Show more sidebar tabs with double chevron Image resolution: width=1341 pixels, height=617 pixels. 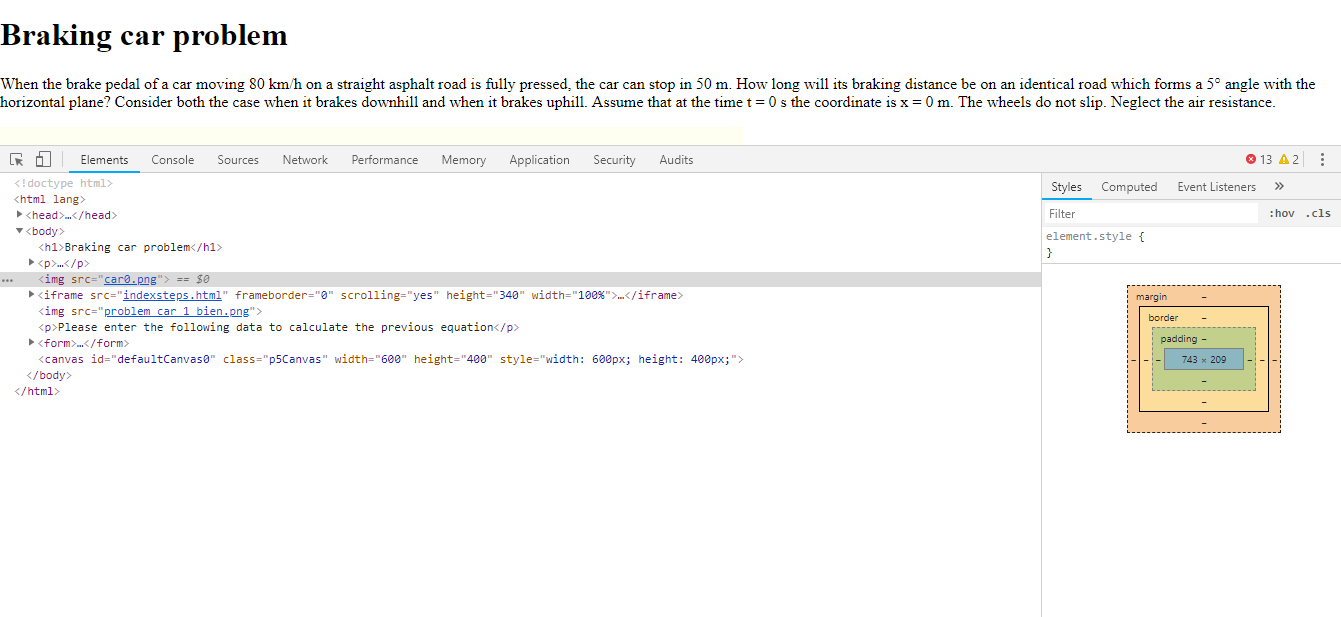[x=1279, y=187]
